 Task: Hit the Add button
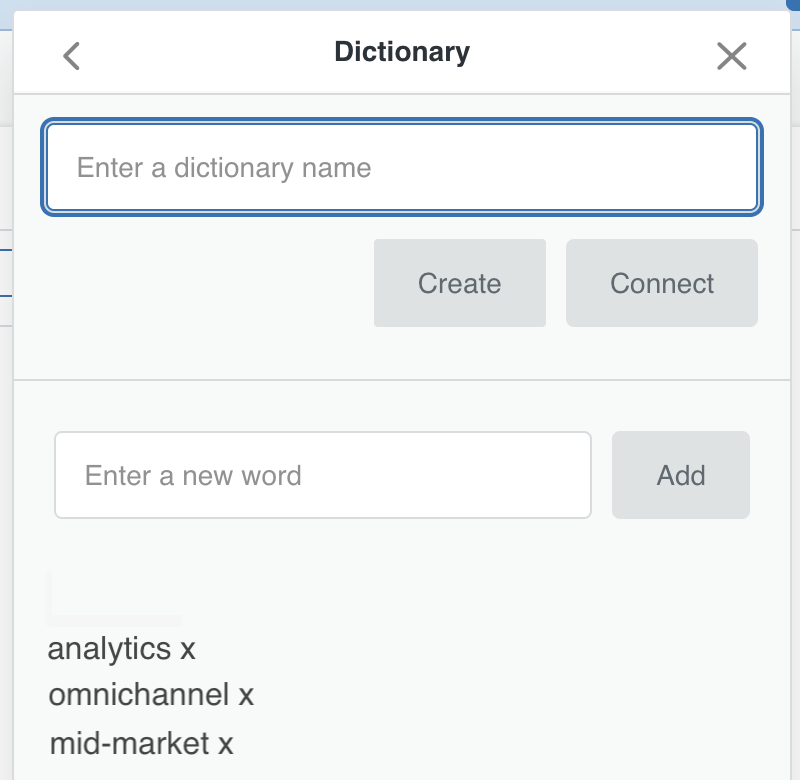point(680,475)
